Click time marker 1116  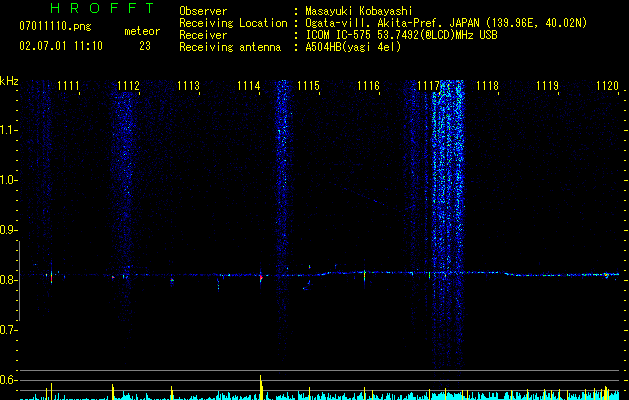[368, 86]
